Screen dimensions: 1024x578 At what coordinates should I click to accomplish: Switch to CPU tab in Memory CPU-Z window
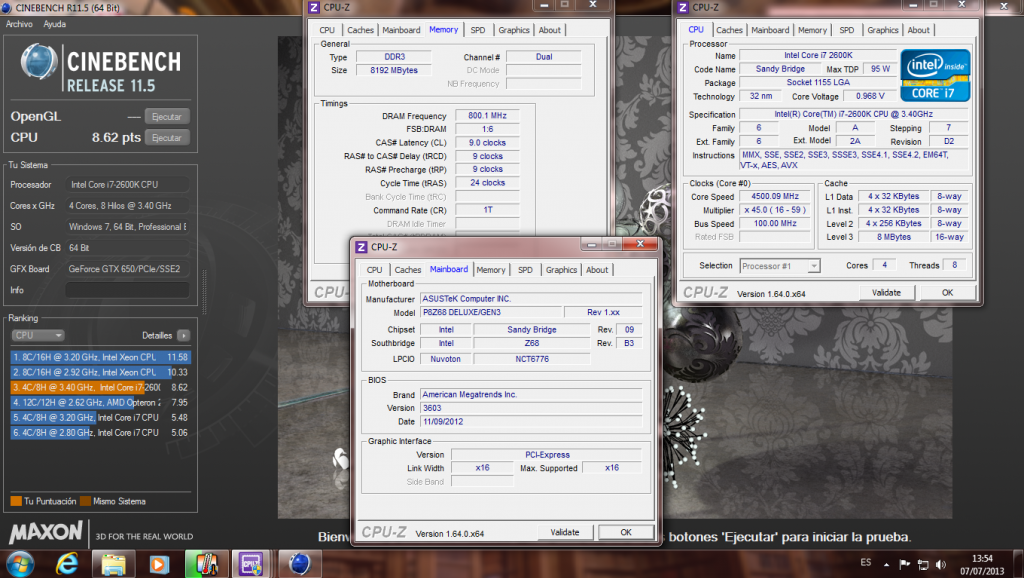327,30
